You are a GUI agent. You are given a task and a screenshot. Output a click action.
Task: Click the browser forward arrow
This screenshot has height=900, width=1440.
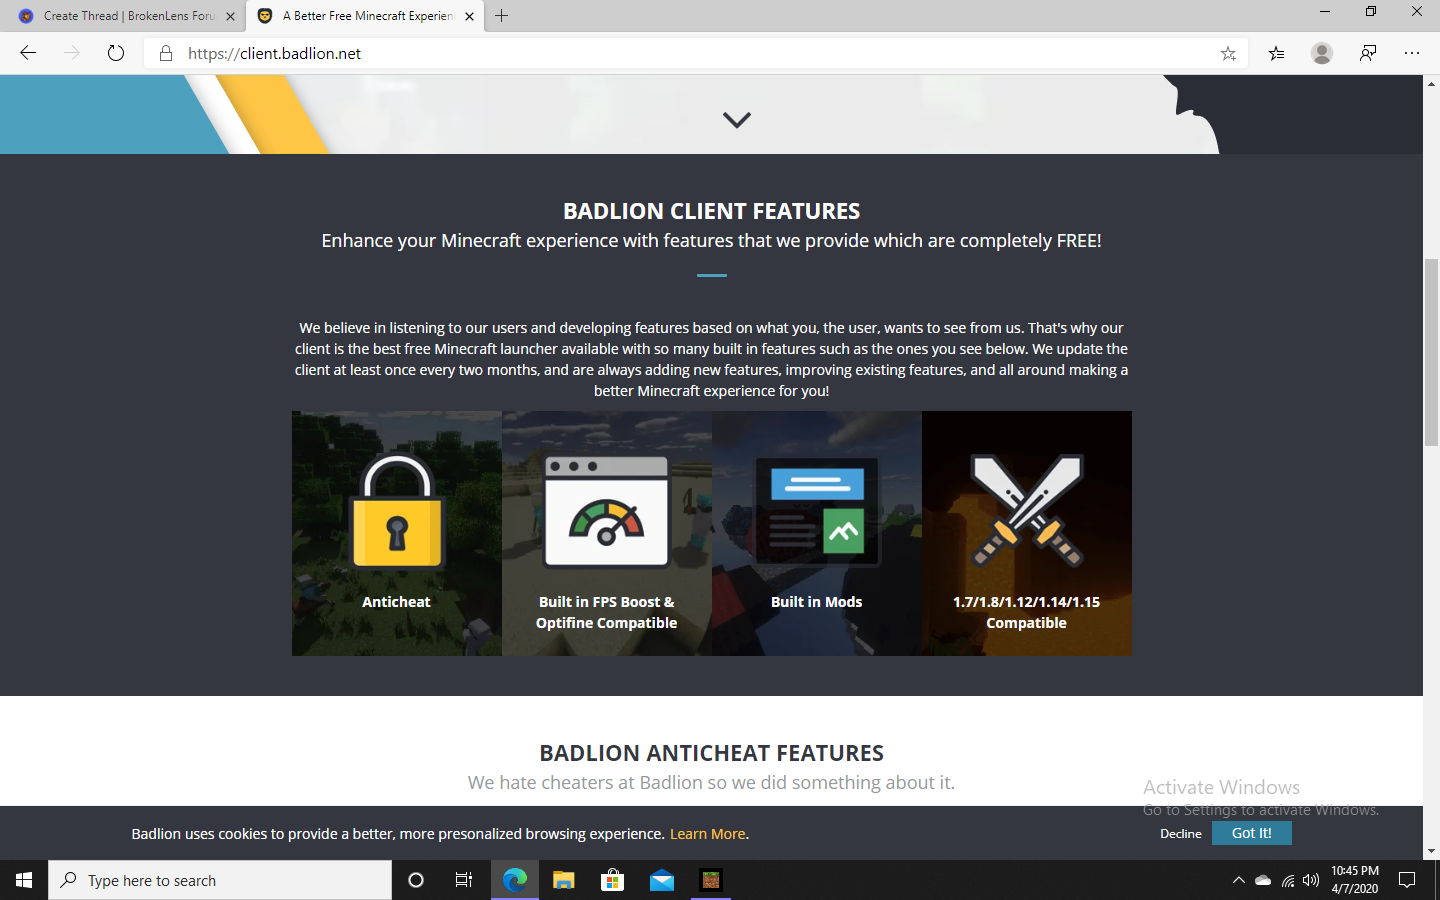pyautogui.click(x=72, y=53)
